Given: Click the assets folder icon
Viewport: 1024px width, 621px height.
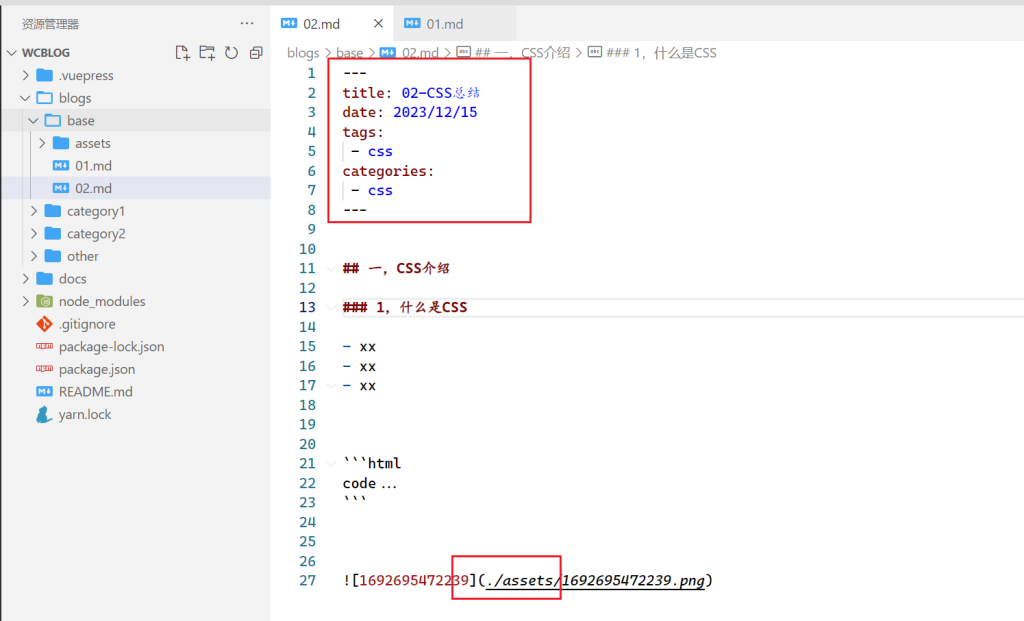Looking at the screenshot, I should tap(61, 143).
